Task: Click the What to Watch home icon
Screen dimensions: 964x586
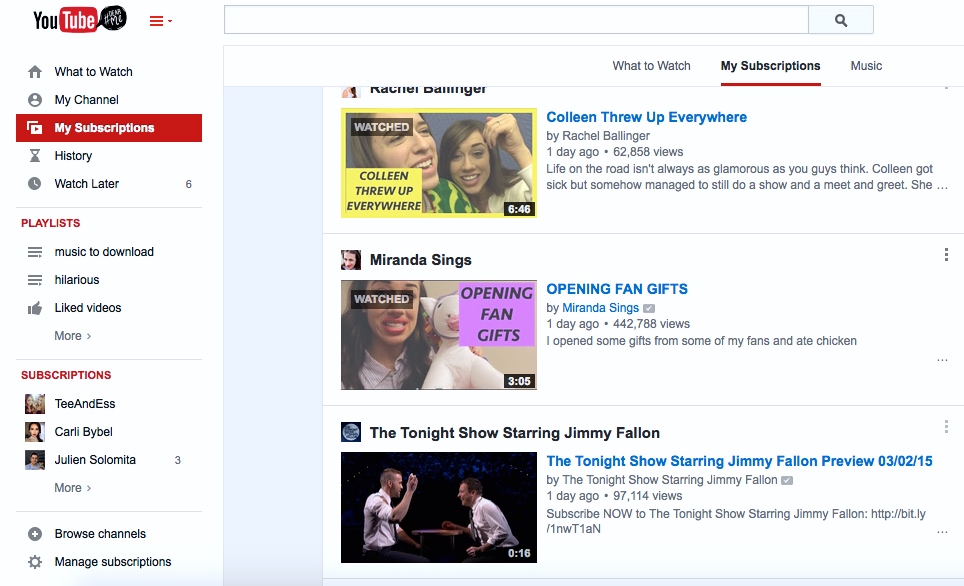Action: tap(35, 72)
